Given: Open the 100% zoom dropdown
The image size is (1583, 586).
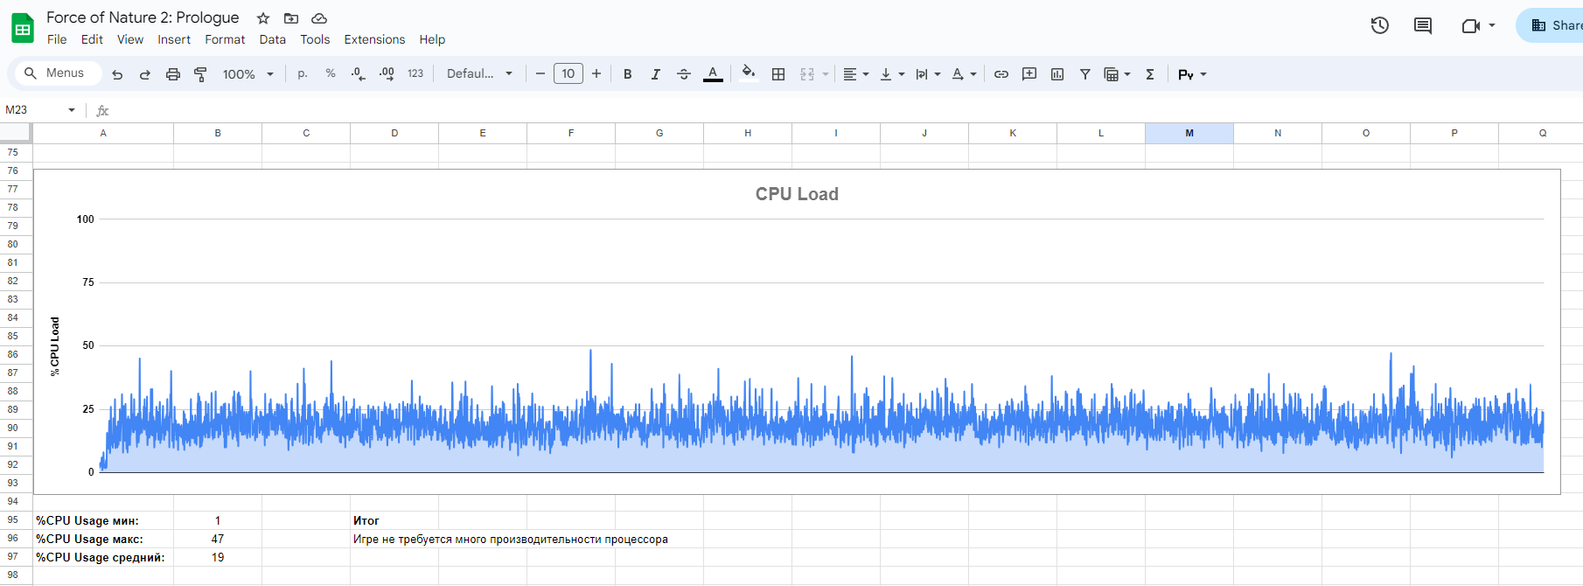Looking at the screenshot, I should (248, 74).
